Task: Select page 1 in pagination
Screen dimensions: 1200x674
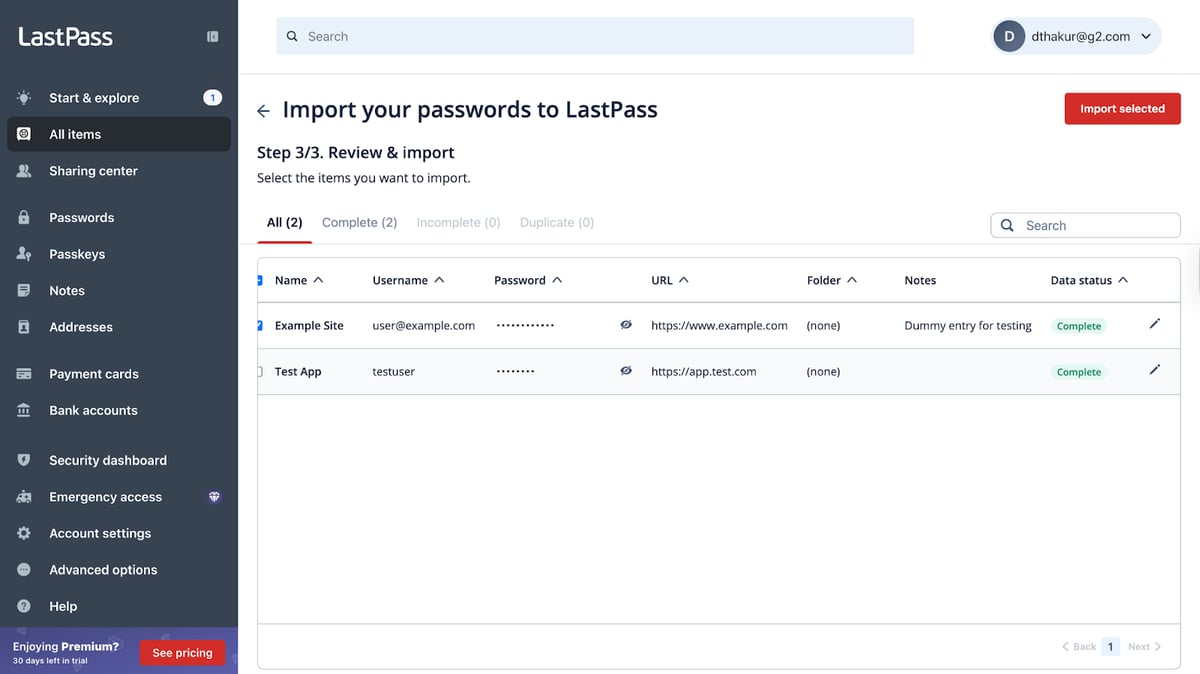Action: point(1110,647)
